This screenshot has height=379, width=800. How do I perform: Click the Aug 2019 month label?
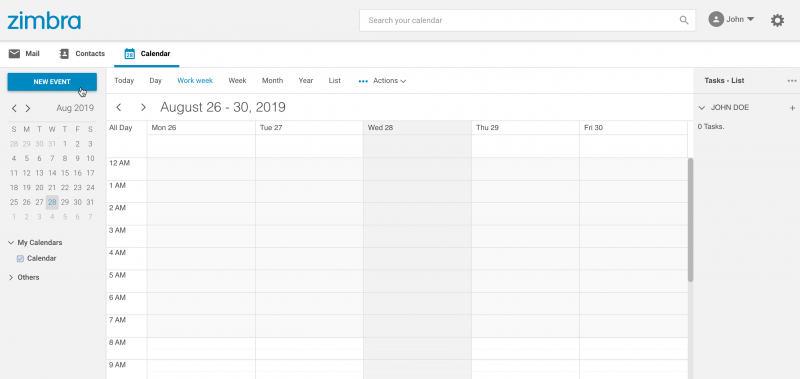pos(75,108)
